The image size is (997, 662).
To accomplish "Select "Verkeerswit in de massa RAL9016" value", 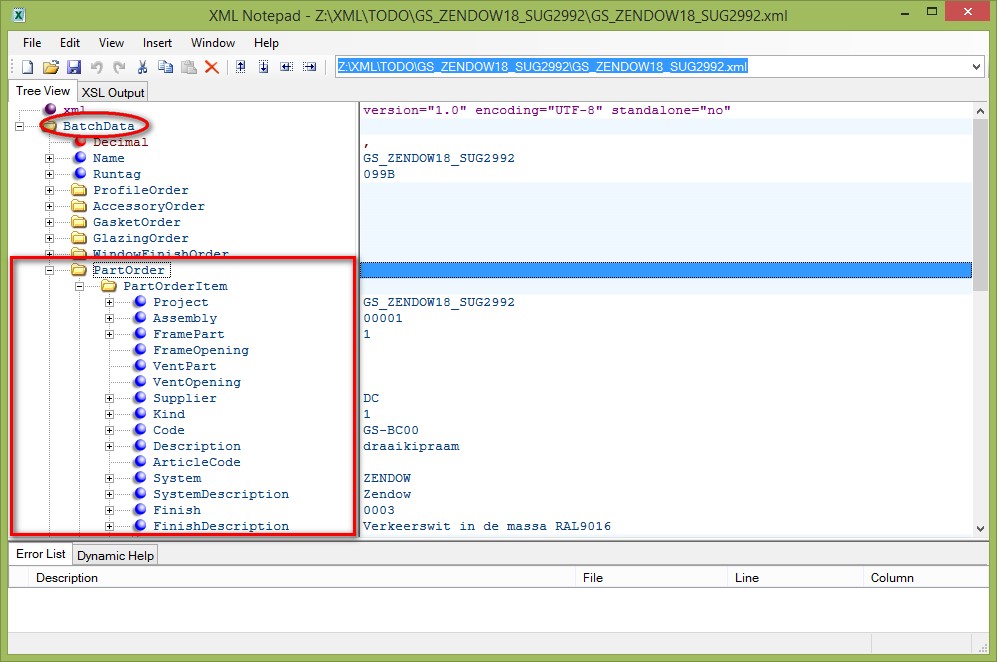I will (x=487, y=527).
